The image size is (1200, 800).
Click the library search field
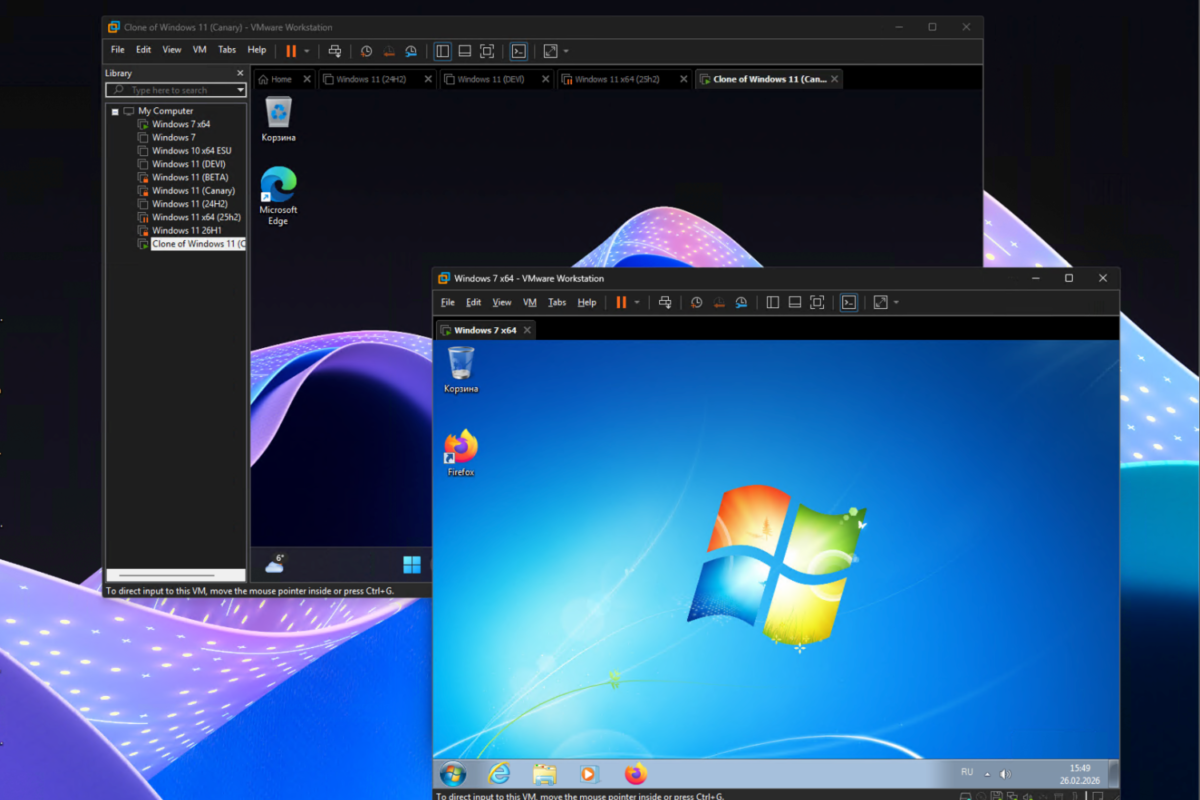click(172, 90)
